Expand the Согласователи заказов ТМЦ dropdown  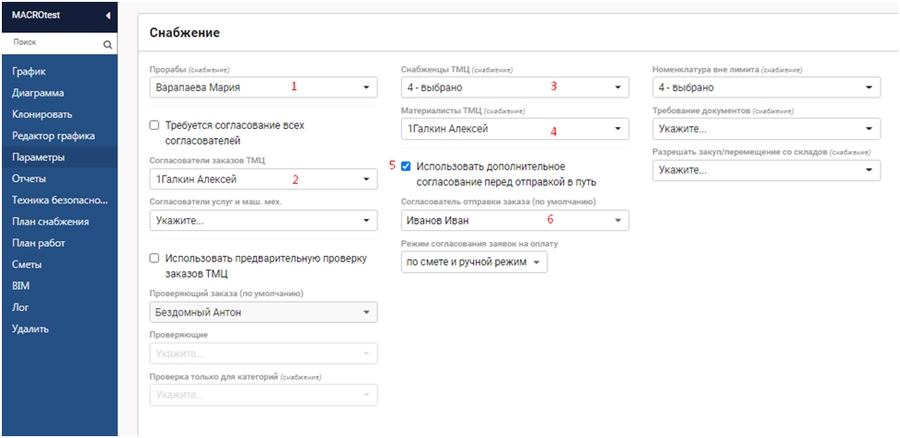[263, 179]
